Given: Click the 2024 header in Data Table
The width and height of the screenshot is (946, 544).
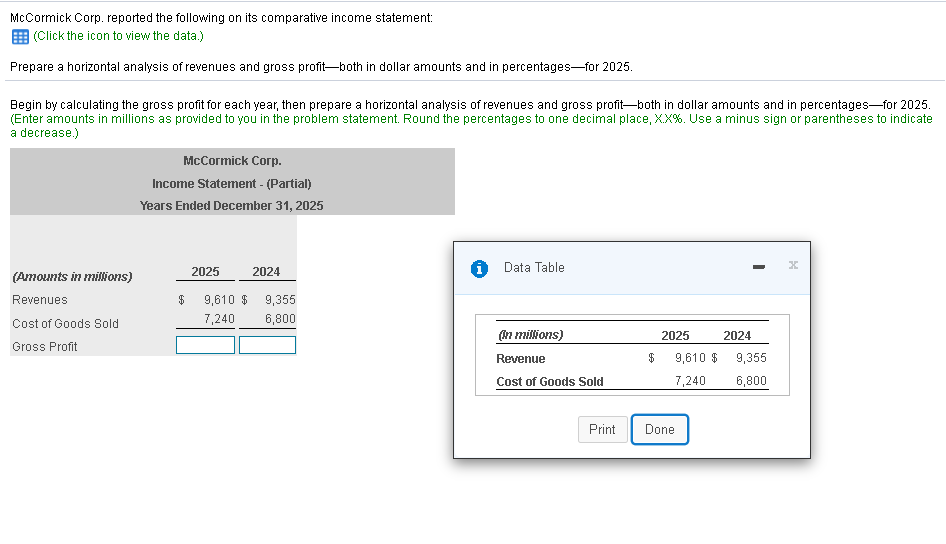Looking at the screenshot, I should coord(737,336).
